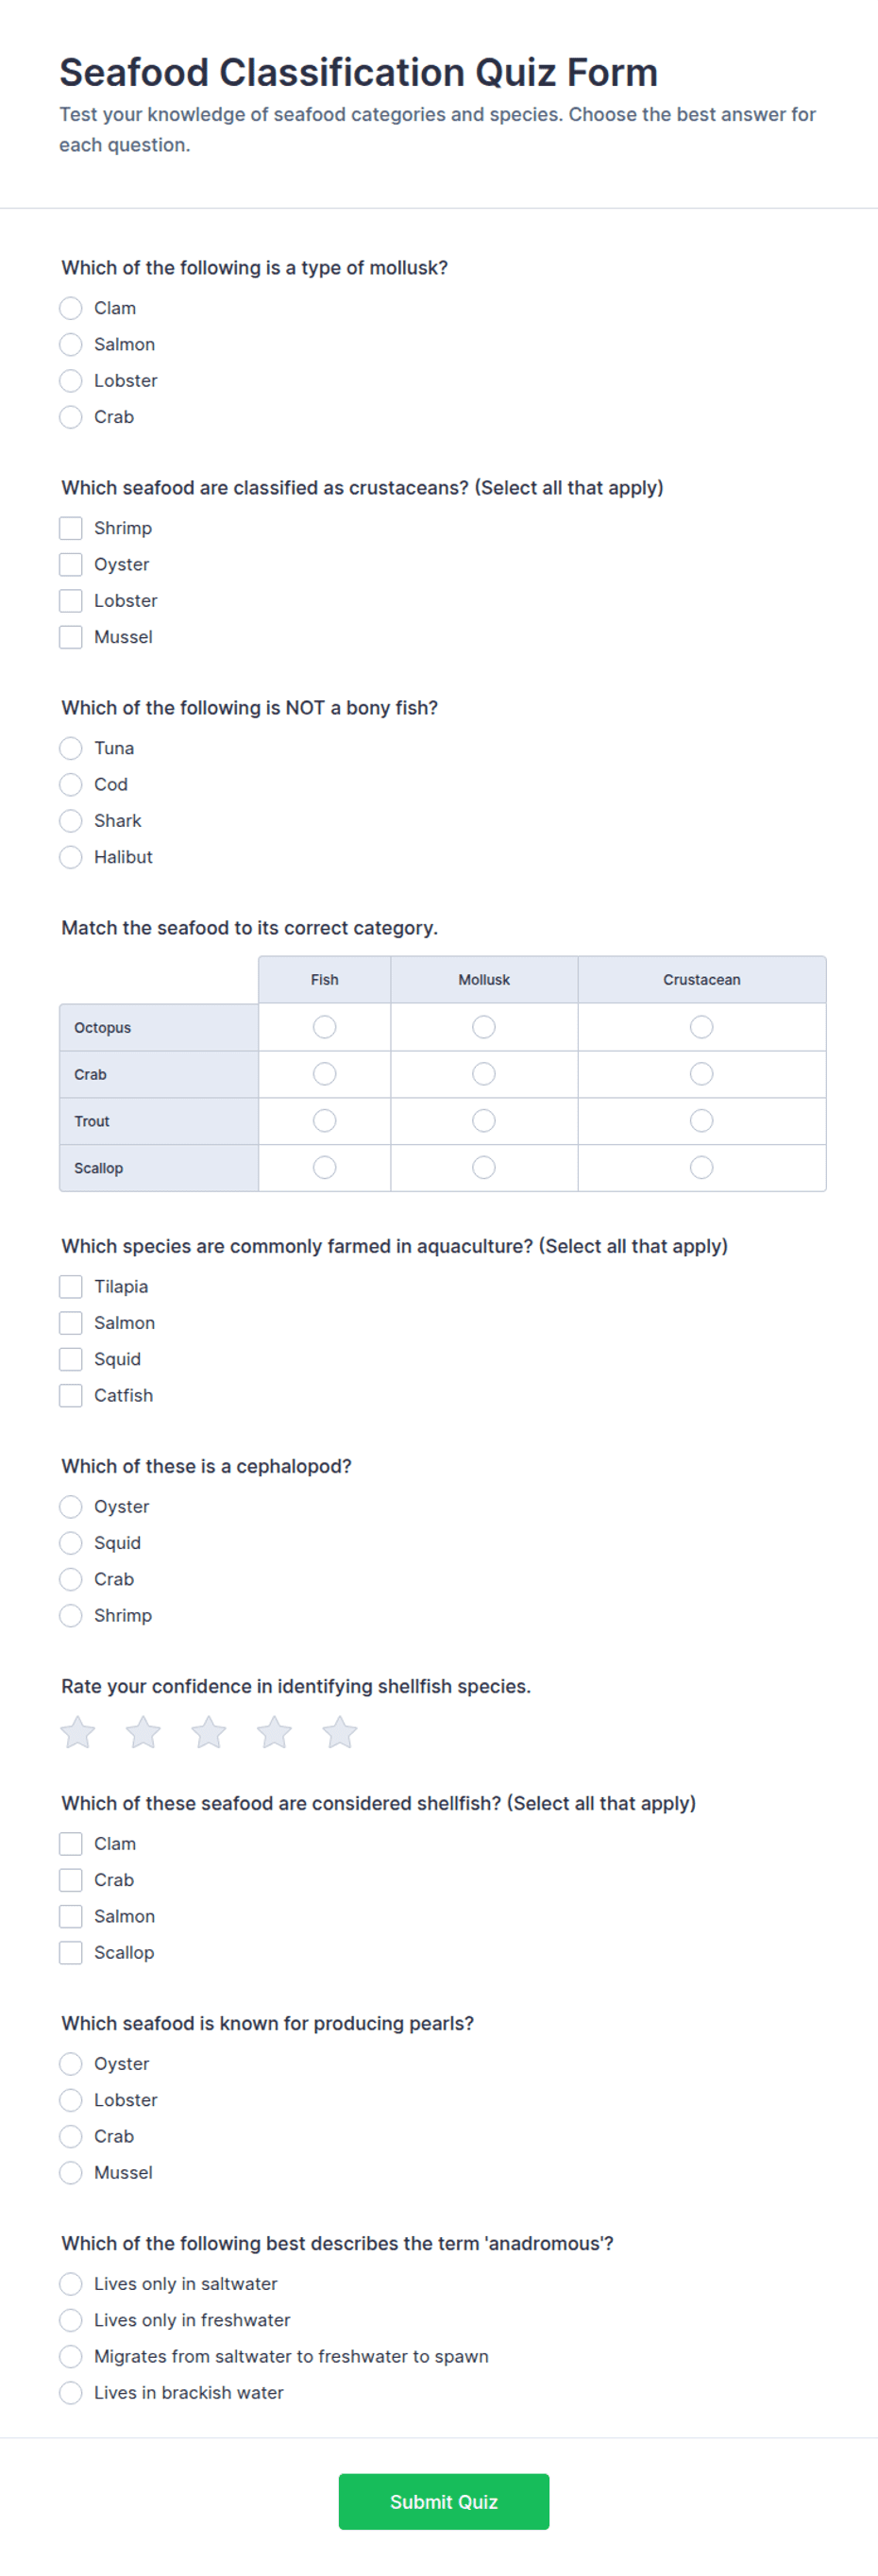Click the Submit Quiz button
This screenshot has height=2576, width=878.
(444, 2502)
